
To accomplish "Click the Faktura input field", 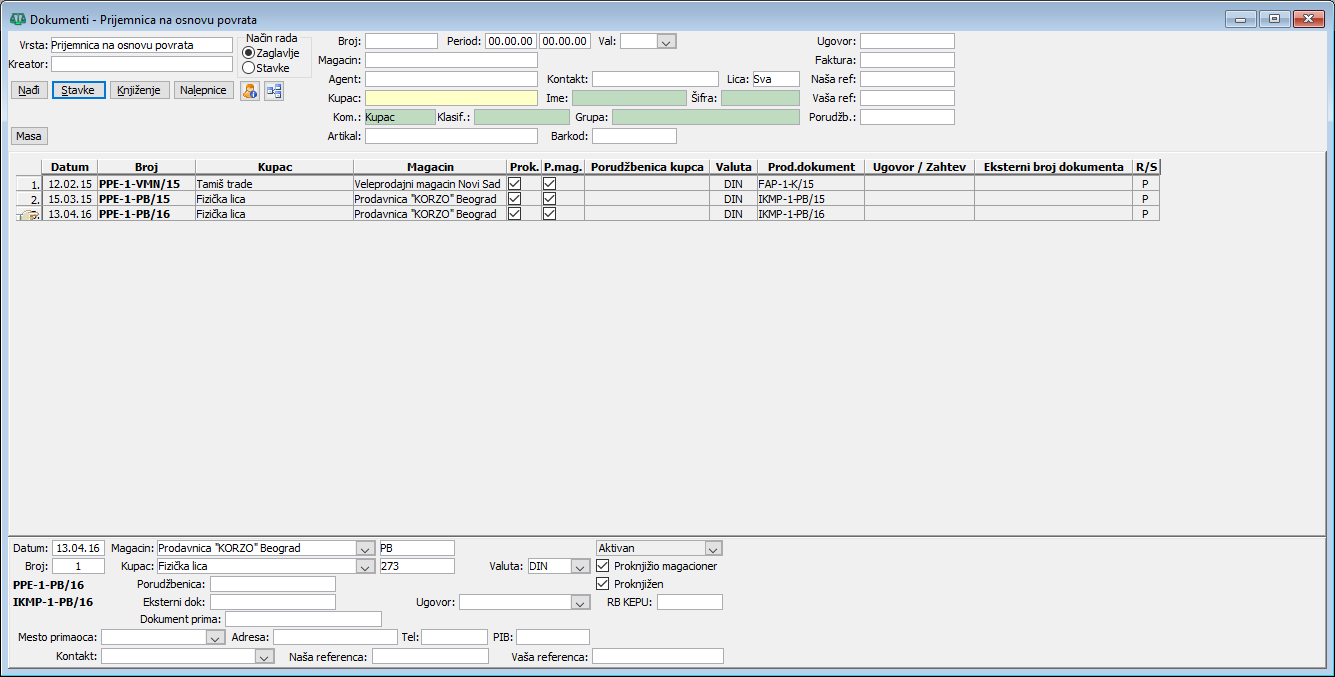I will pyautogui.click(x=907, y=60).
